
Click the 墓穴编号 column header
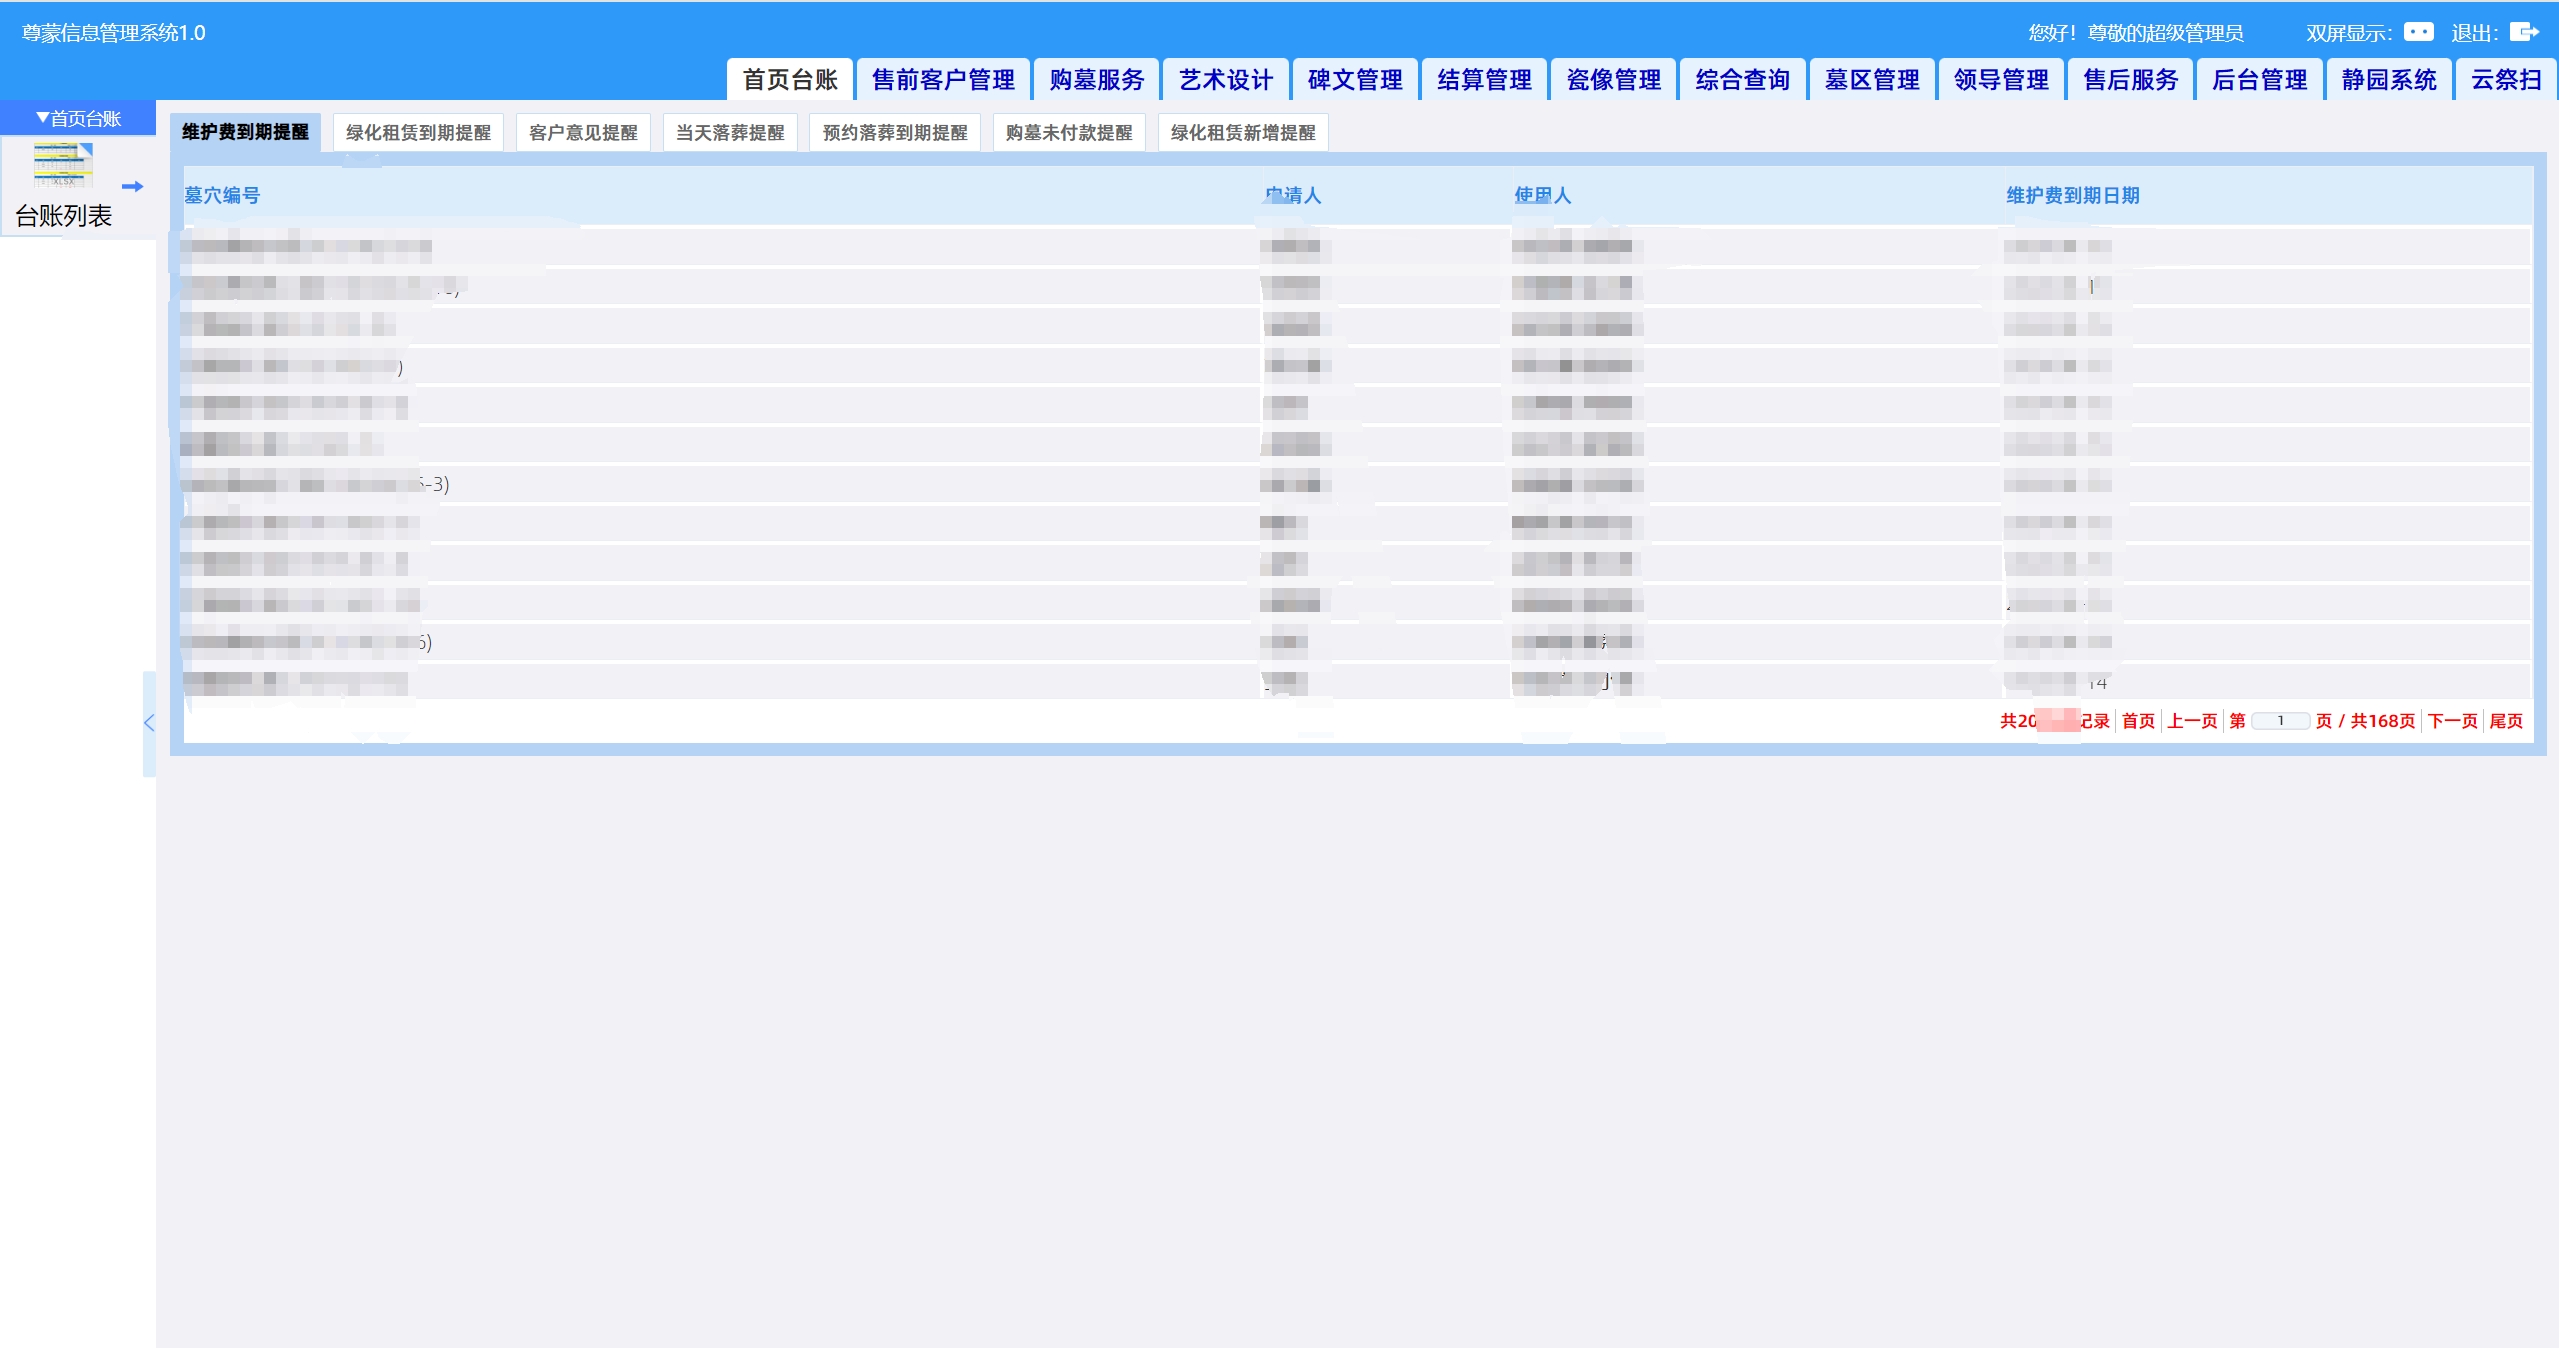tap(222, 195)
